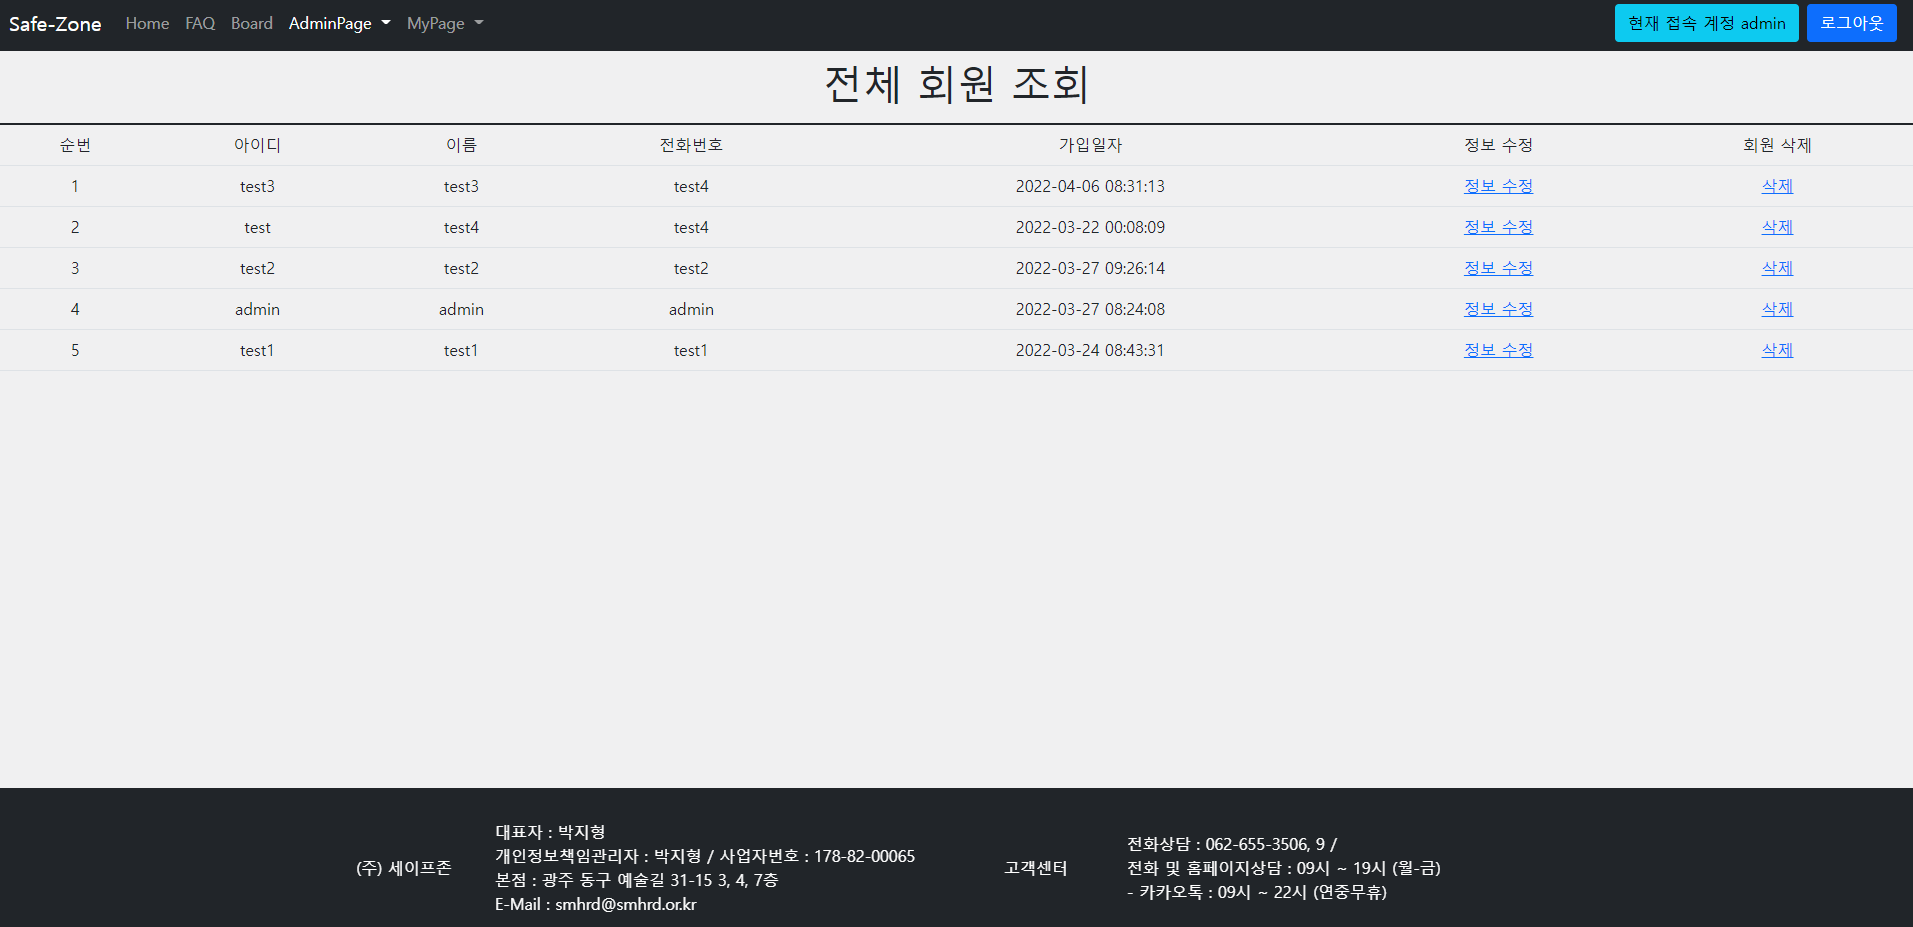Click 삭제 link for user test

click(1776, 227)
